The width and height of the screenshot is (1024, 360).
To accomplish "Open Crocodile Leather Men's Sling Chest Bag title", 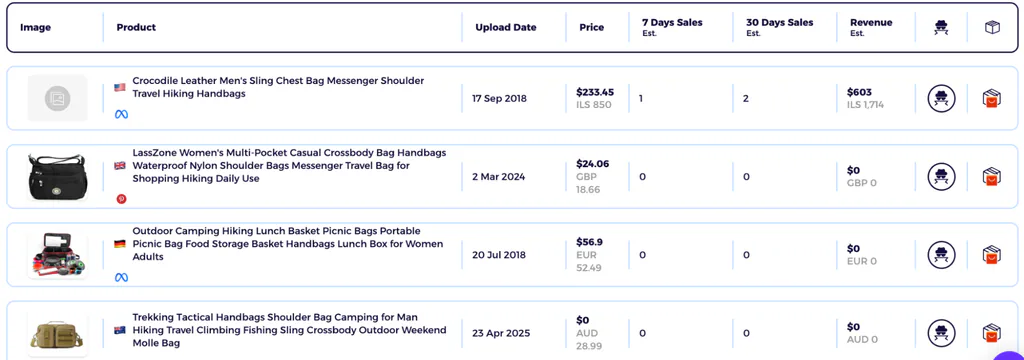I will point(278,87).
